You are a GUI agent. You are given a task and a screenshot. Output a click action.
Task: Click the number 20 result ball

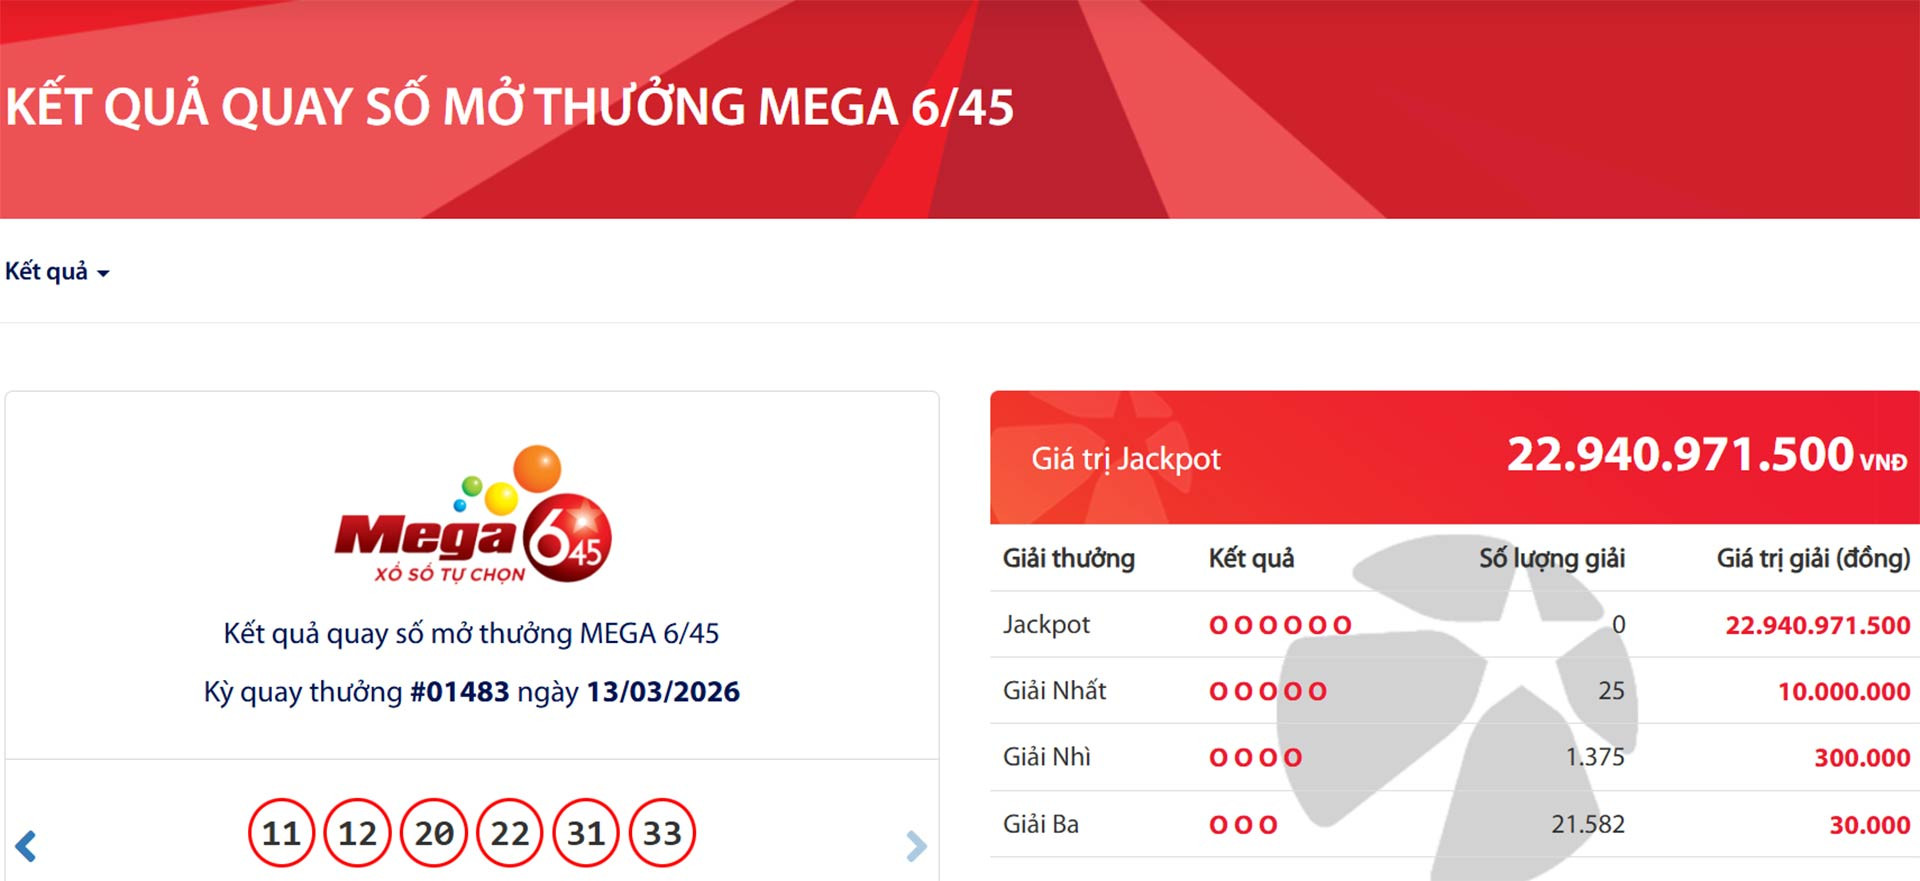tap(434, 833)
